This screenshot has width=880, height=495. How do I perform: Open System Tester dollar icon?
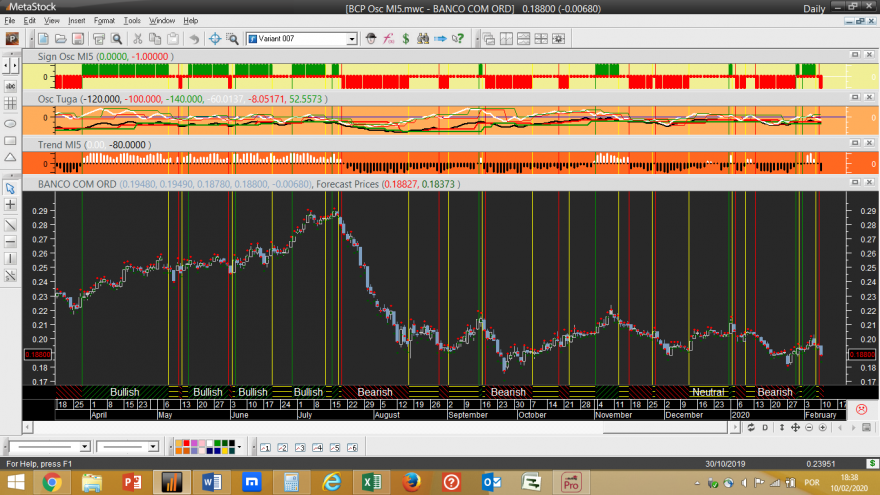point(406,39)
